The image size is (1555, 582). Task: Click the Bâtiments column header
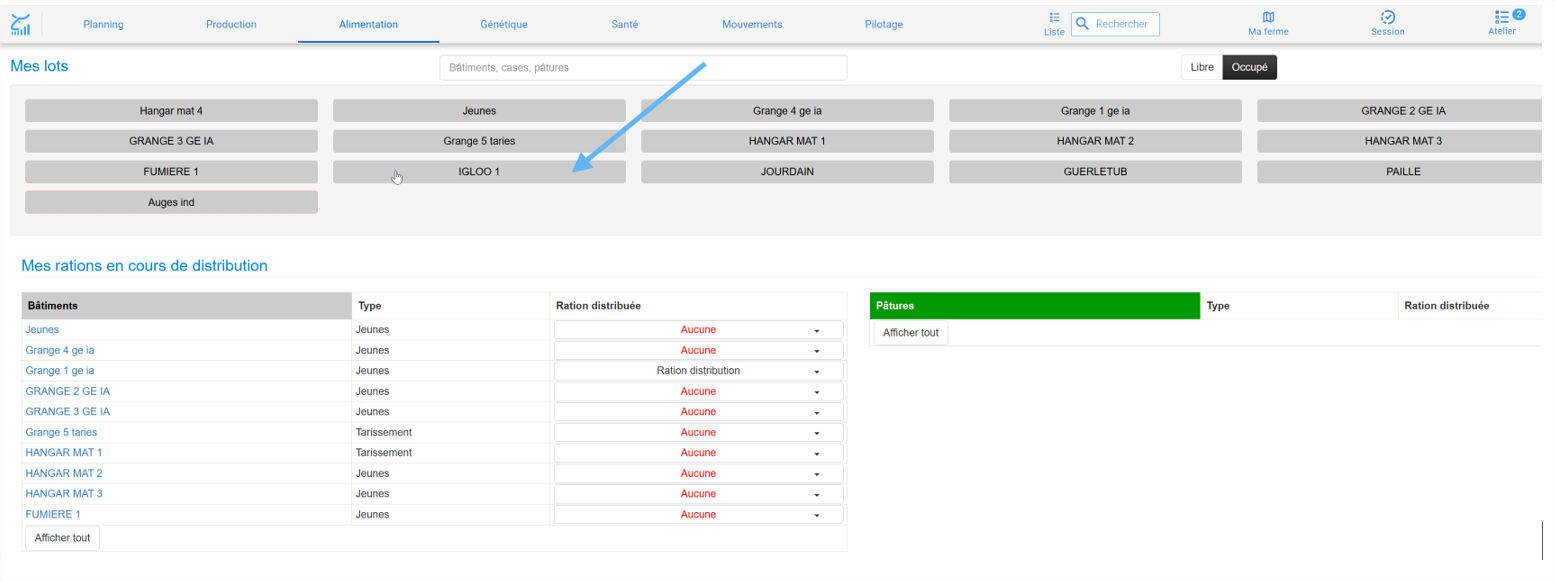pos(187,306)
